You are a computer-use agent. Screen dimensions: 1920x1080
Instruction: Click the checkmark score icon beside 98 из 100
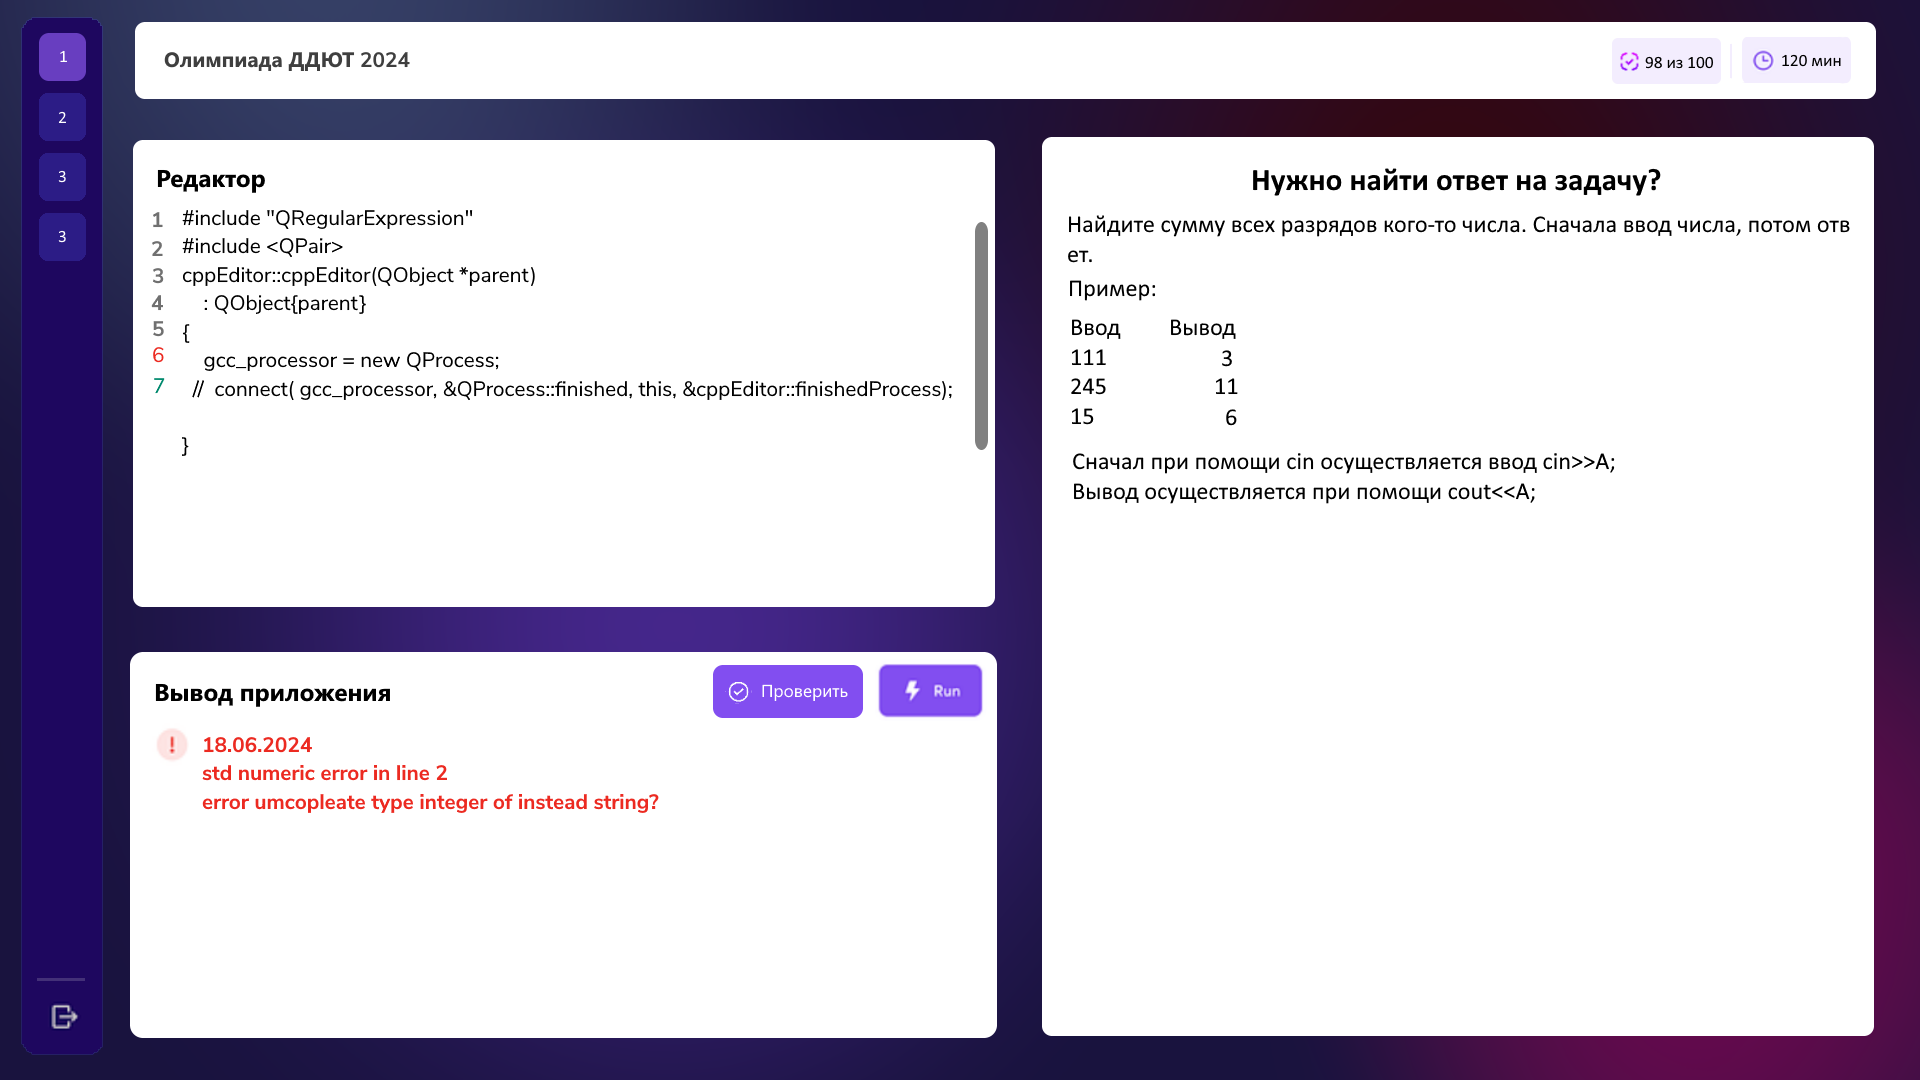tap(1629, 62)
